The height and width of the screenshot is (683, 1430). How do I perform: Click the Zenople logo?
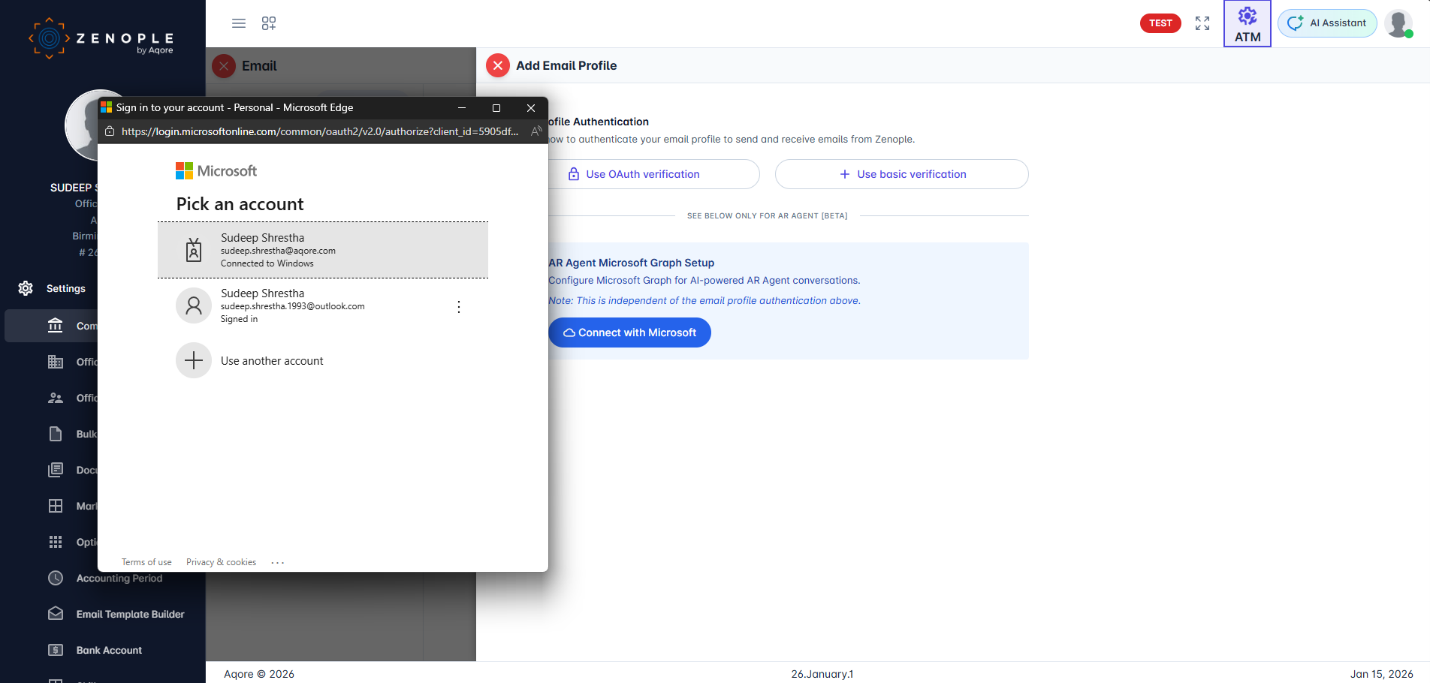[x=100, y=39]
